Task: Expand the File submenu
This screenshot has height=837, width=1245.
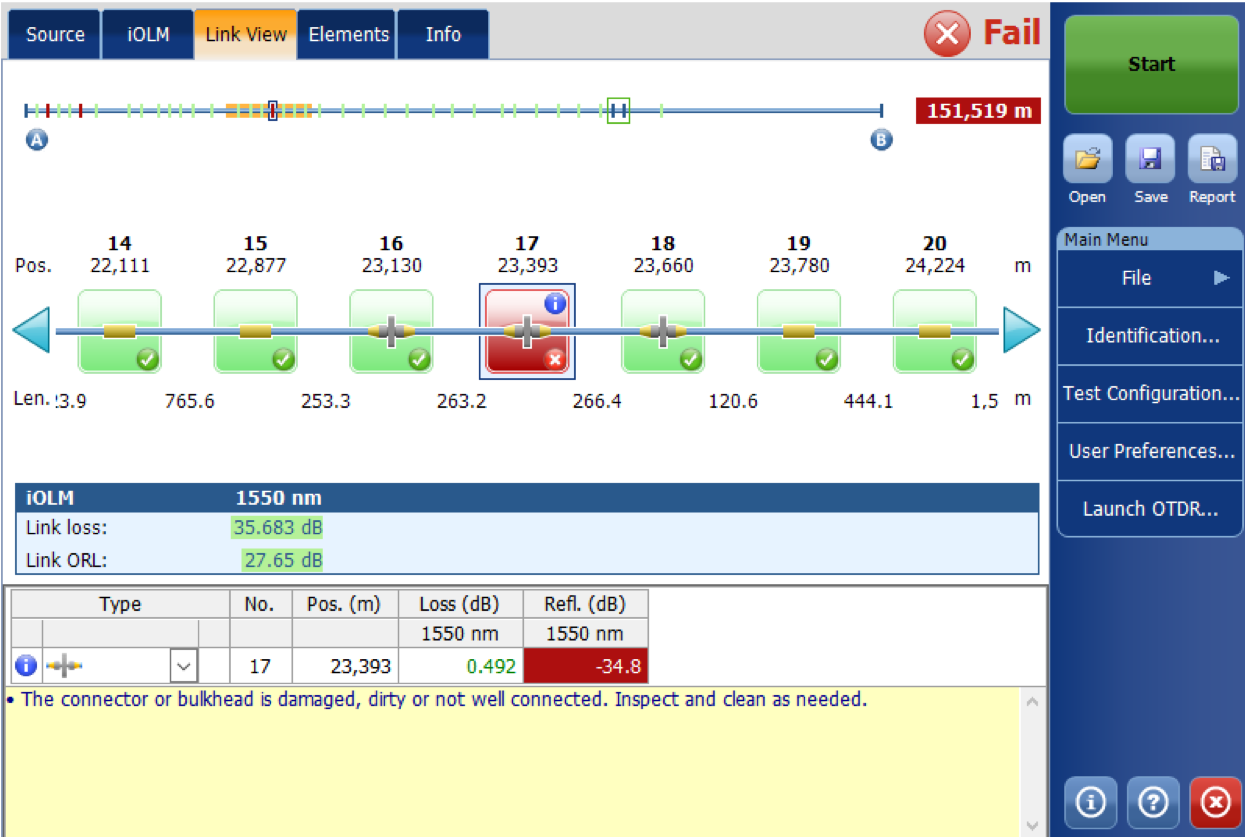Action: [1150, 278]
